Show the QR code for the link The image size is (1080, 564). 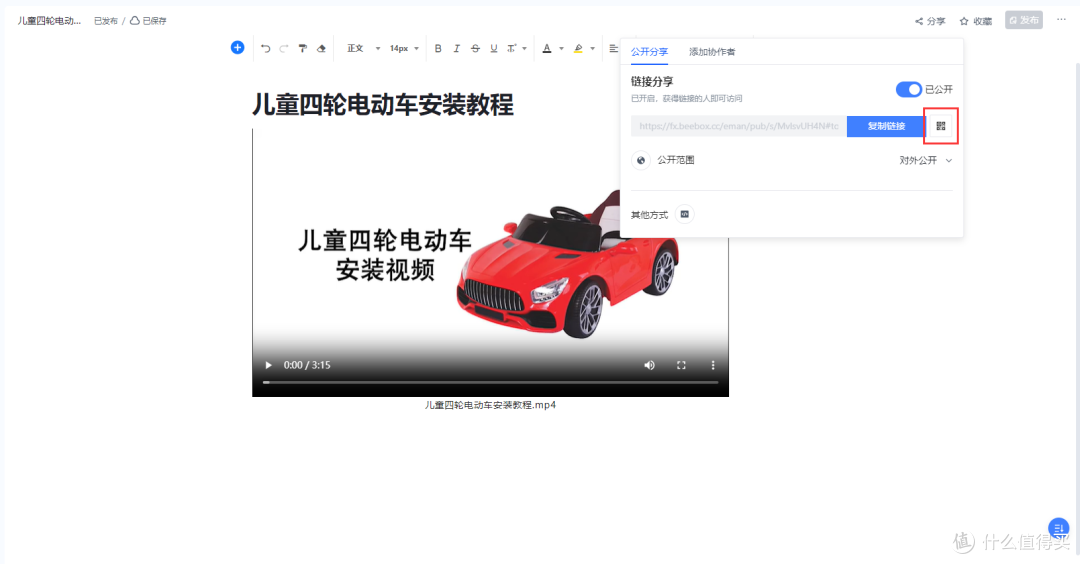coord(941,126)
